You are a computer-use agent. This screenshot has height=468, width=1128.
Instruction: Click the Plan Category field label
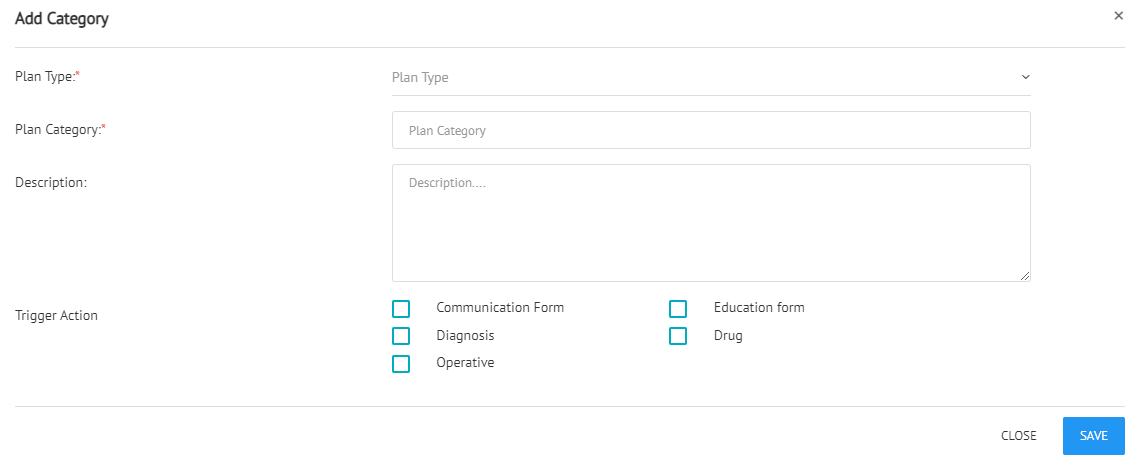coord(60,129)
